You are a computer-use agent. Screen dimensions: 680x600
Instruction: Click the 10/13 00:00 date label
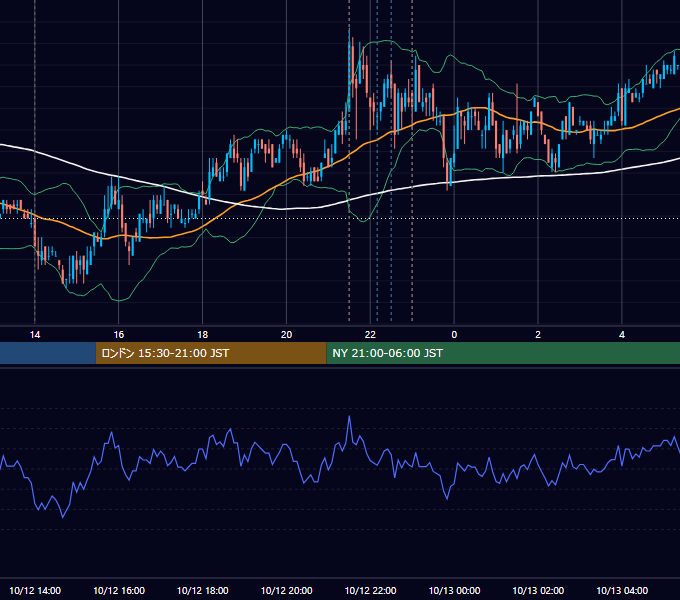tap(454, 590)
